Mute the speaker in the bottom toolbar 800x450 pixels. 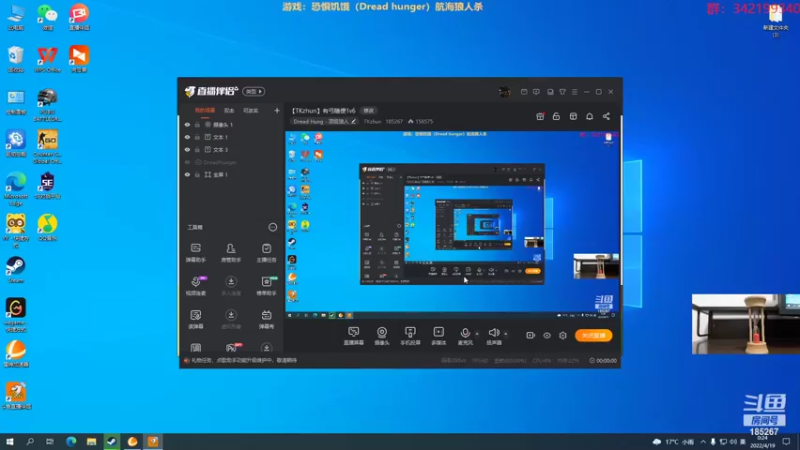(493, 336)
